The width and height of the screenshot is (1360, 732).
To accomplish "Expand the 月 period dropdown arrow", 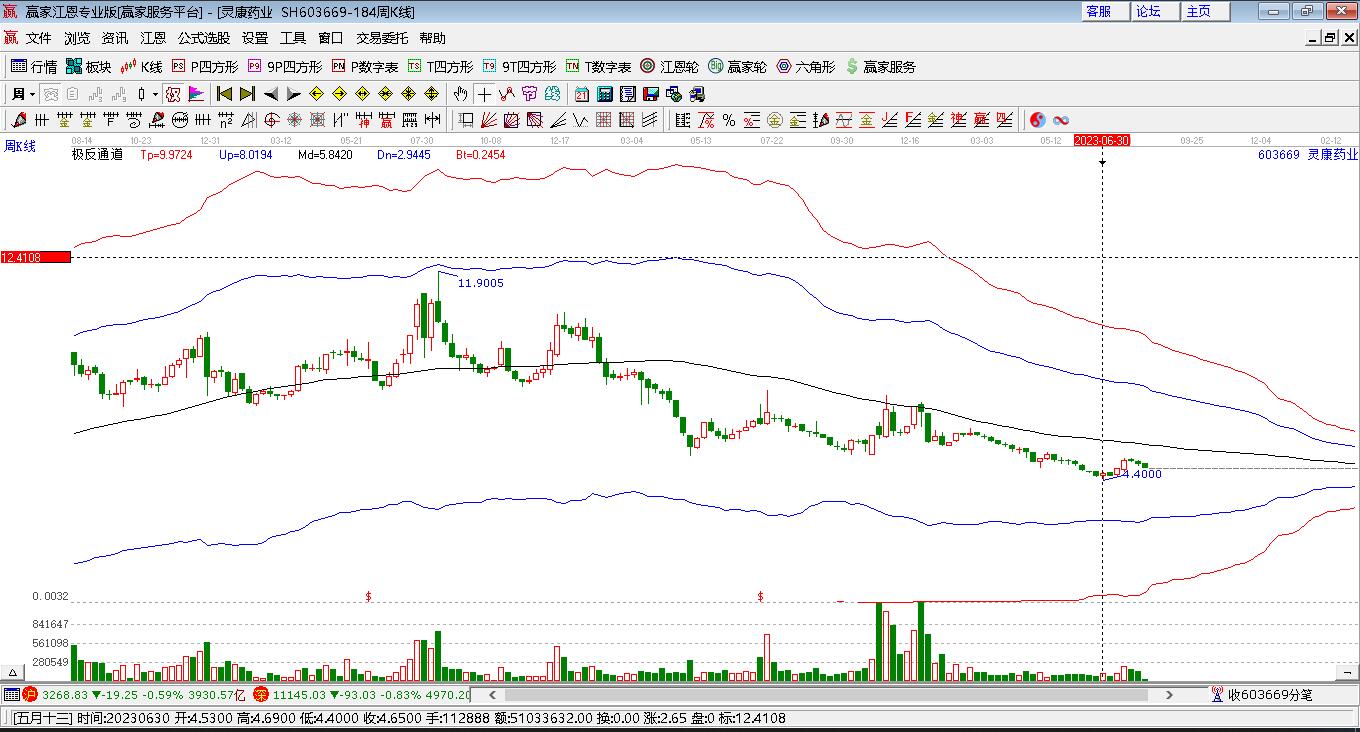I will (x=32, y=94).
